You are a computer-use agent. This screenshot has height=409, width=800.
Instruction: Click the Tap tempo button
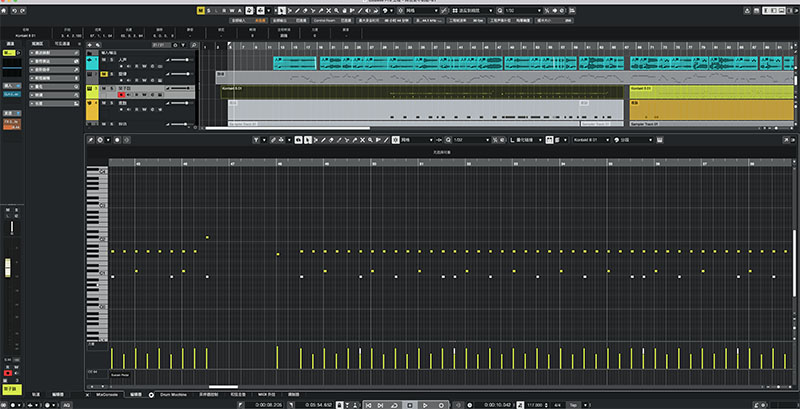point(572,405)
